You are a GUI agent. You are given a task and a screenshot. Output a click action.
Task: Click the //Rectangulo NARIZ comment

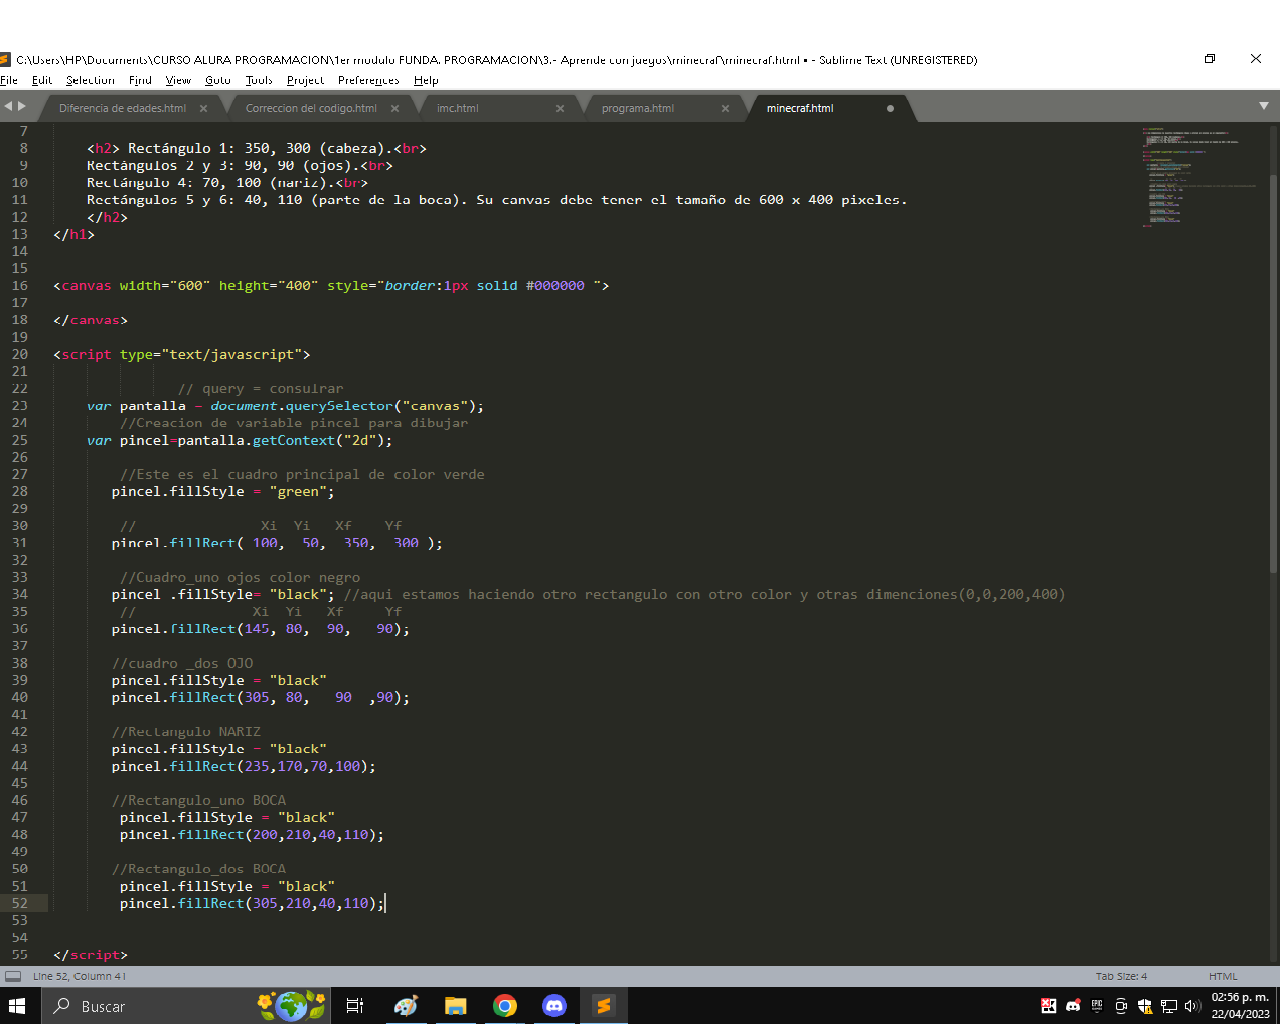[186, 732]
